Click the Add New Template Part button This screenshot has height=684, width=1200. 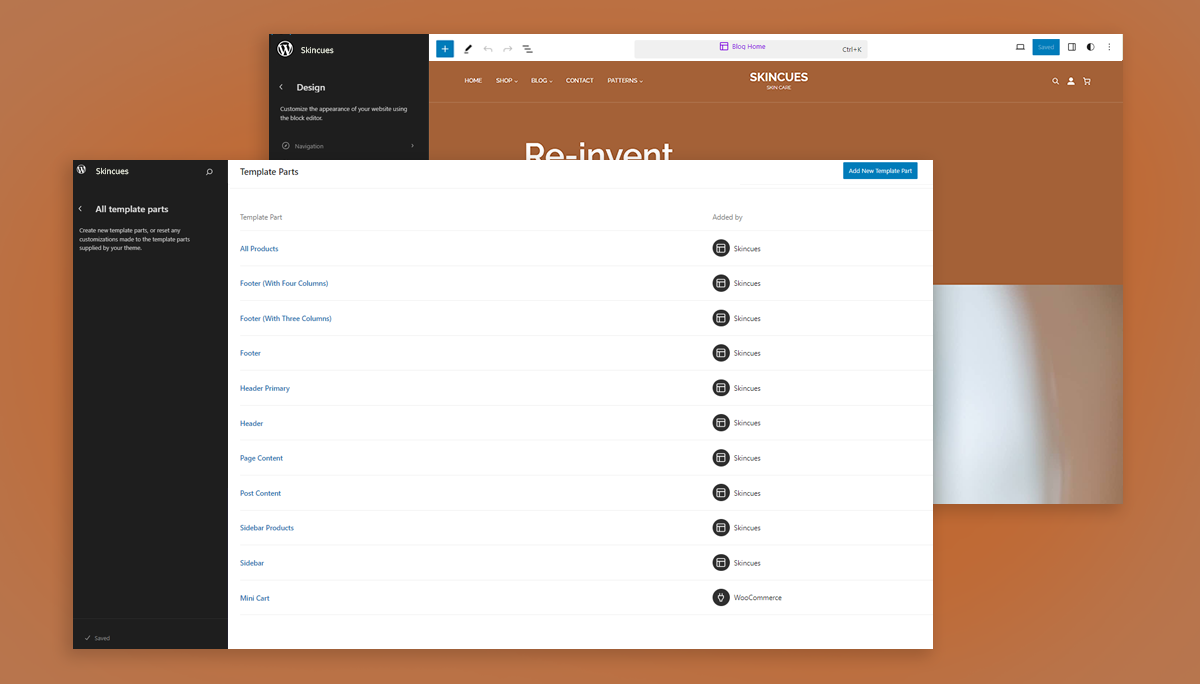880,170
